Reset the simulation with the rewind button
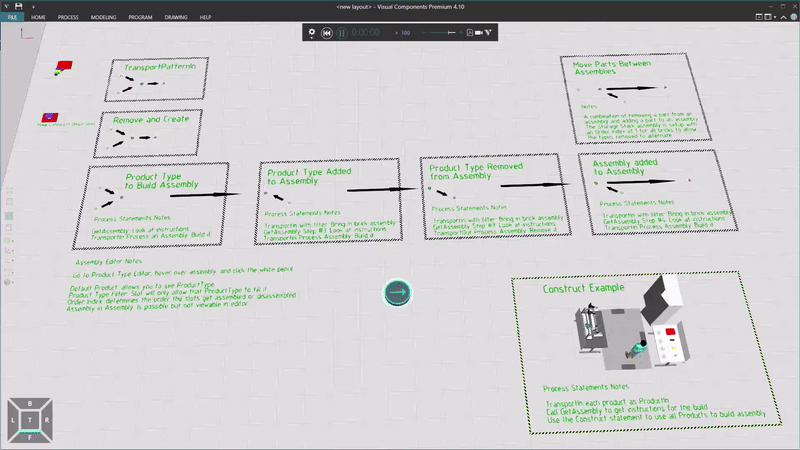The image size is (800, 450). (327, 33)
